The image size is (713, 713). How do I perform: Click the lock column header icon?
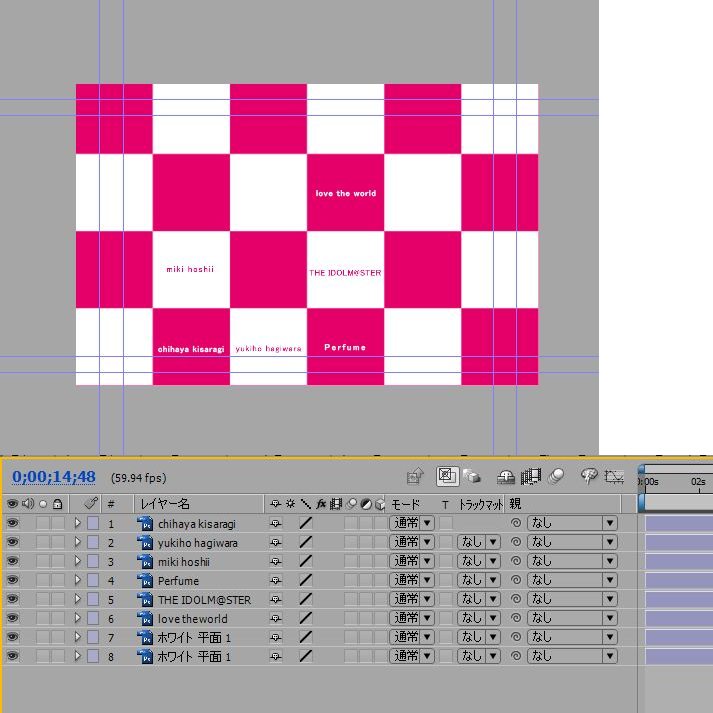click(x=57, y=504)
